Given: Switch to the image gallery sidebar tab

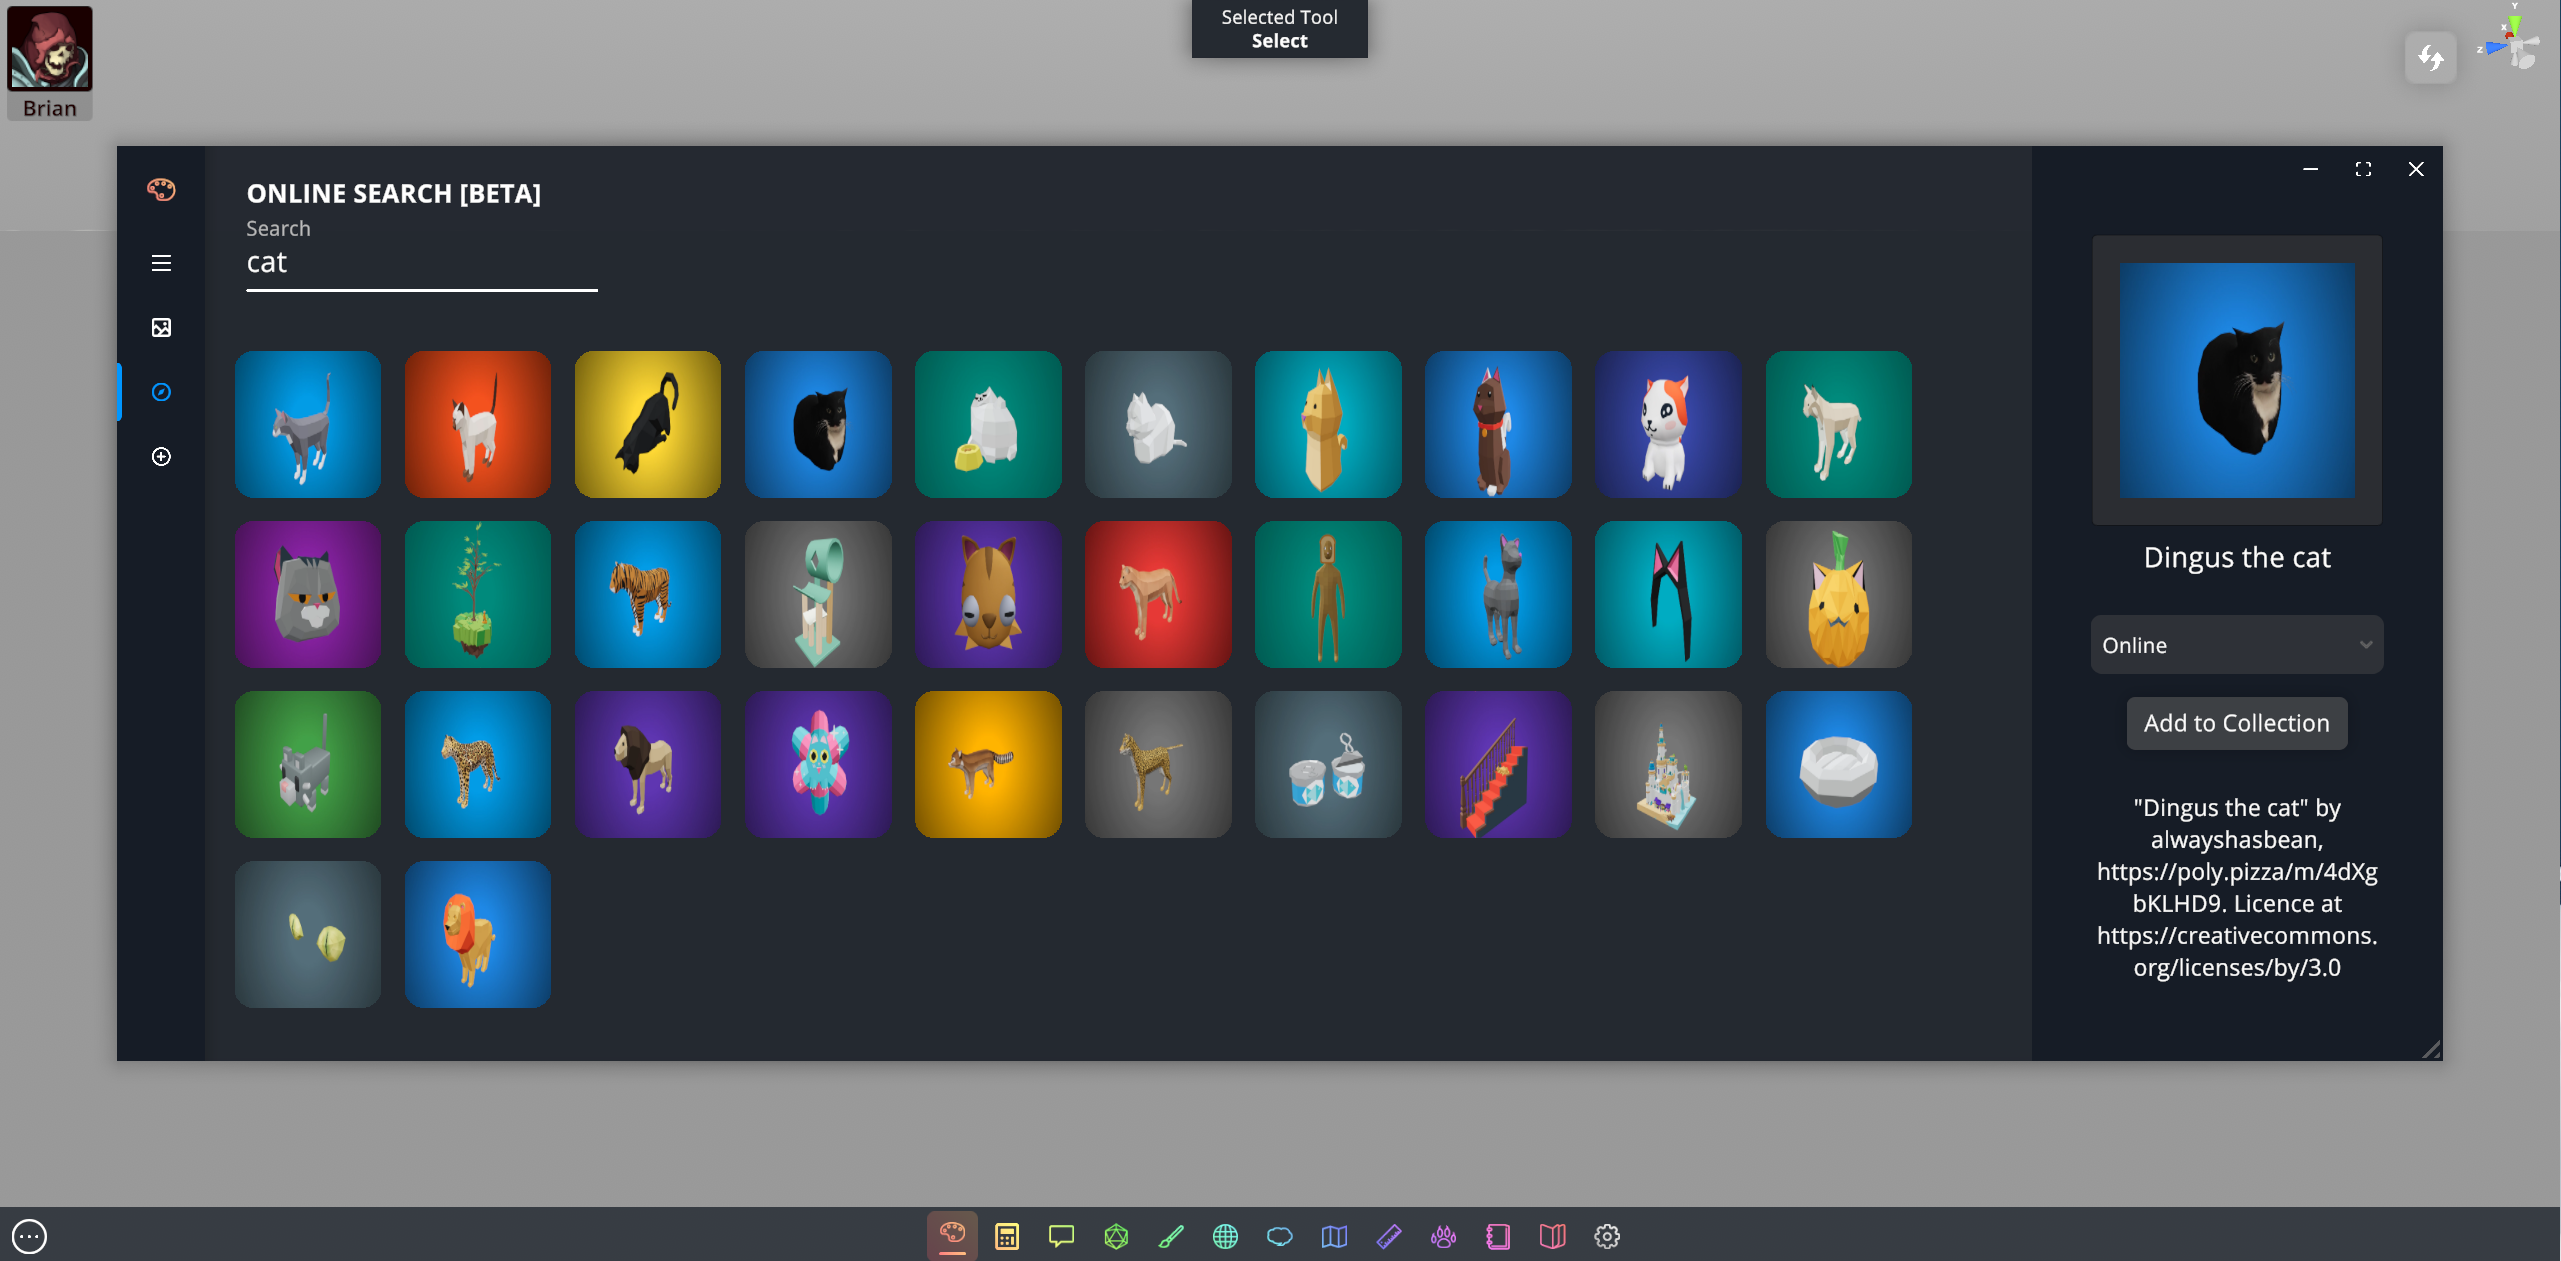Looking at the screenshot, I should pyautogui.click(x=161, y=328).
